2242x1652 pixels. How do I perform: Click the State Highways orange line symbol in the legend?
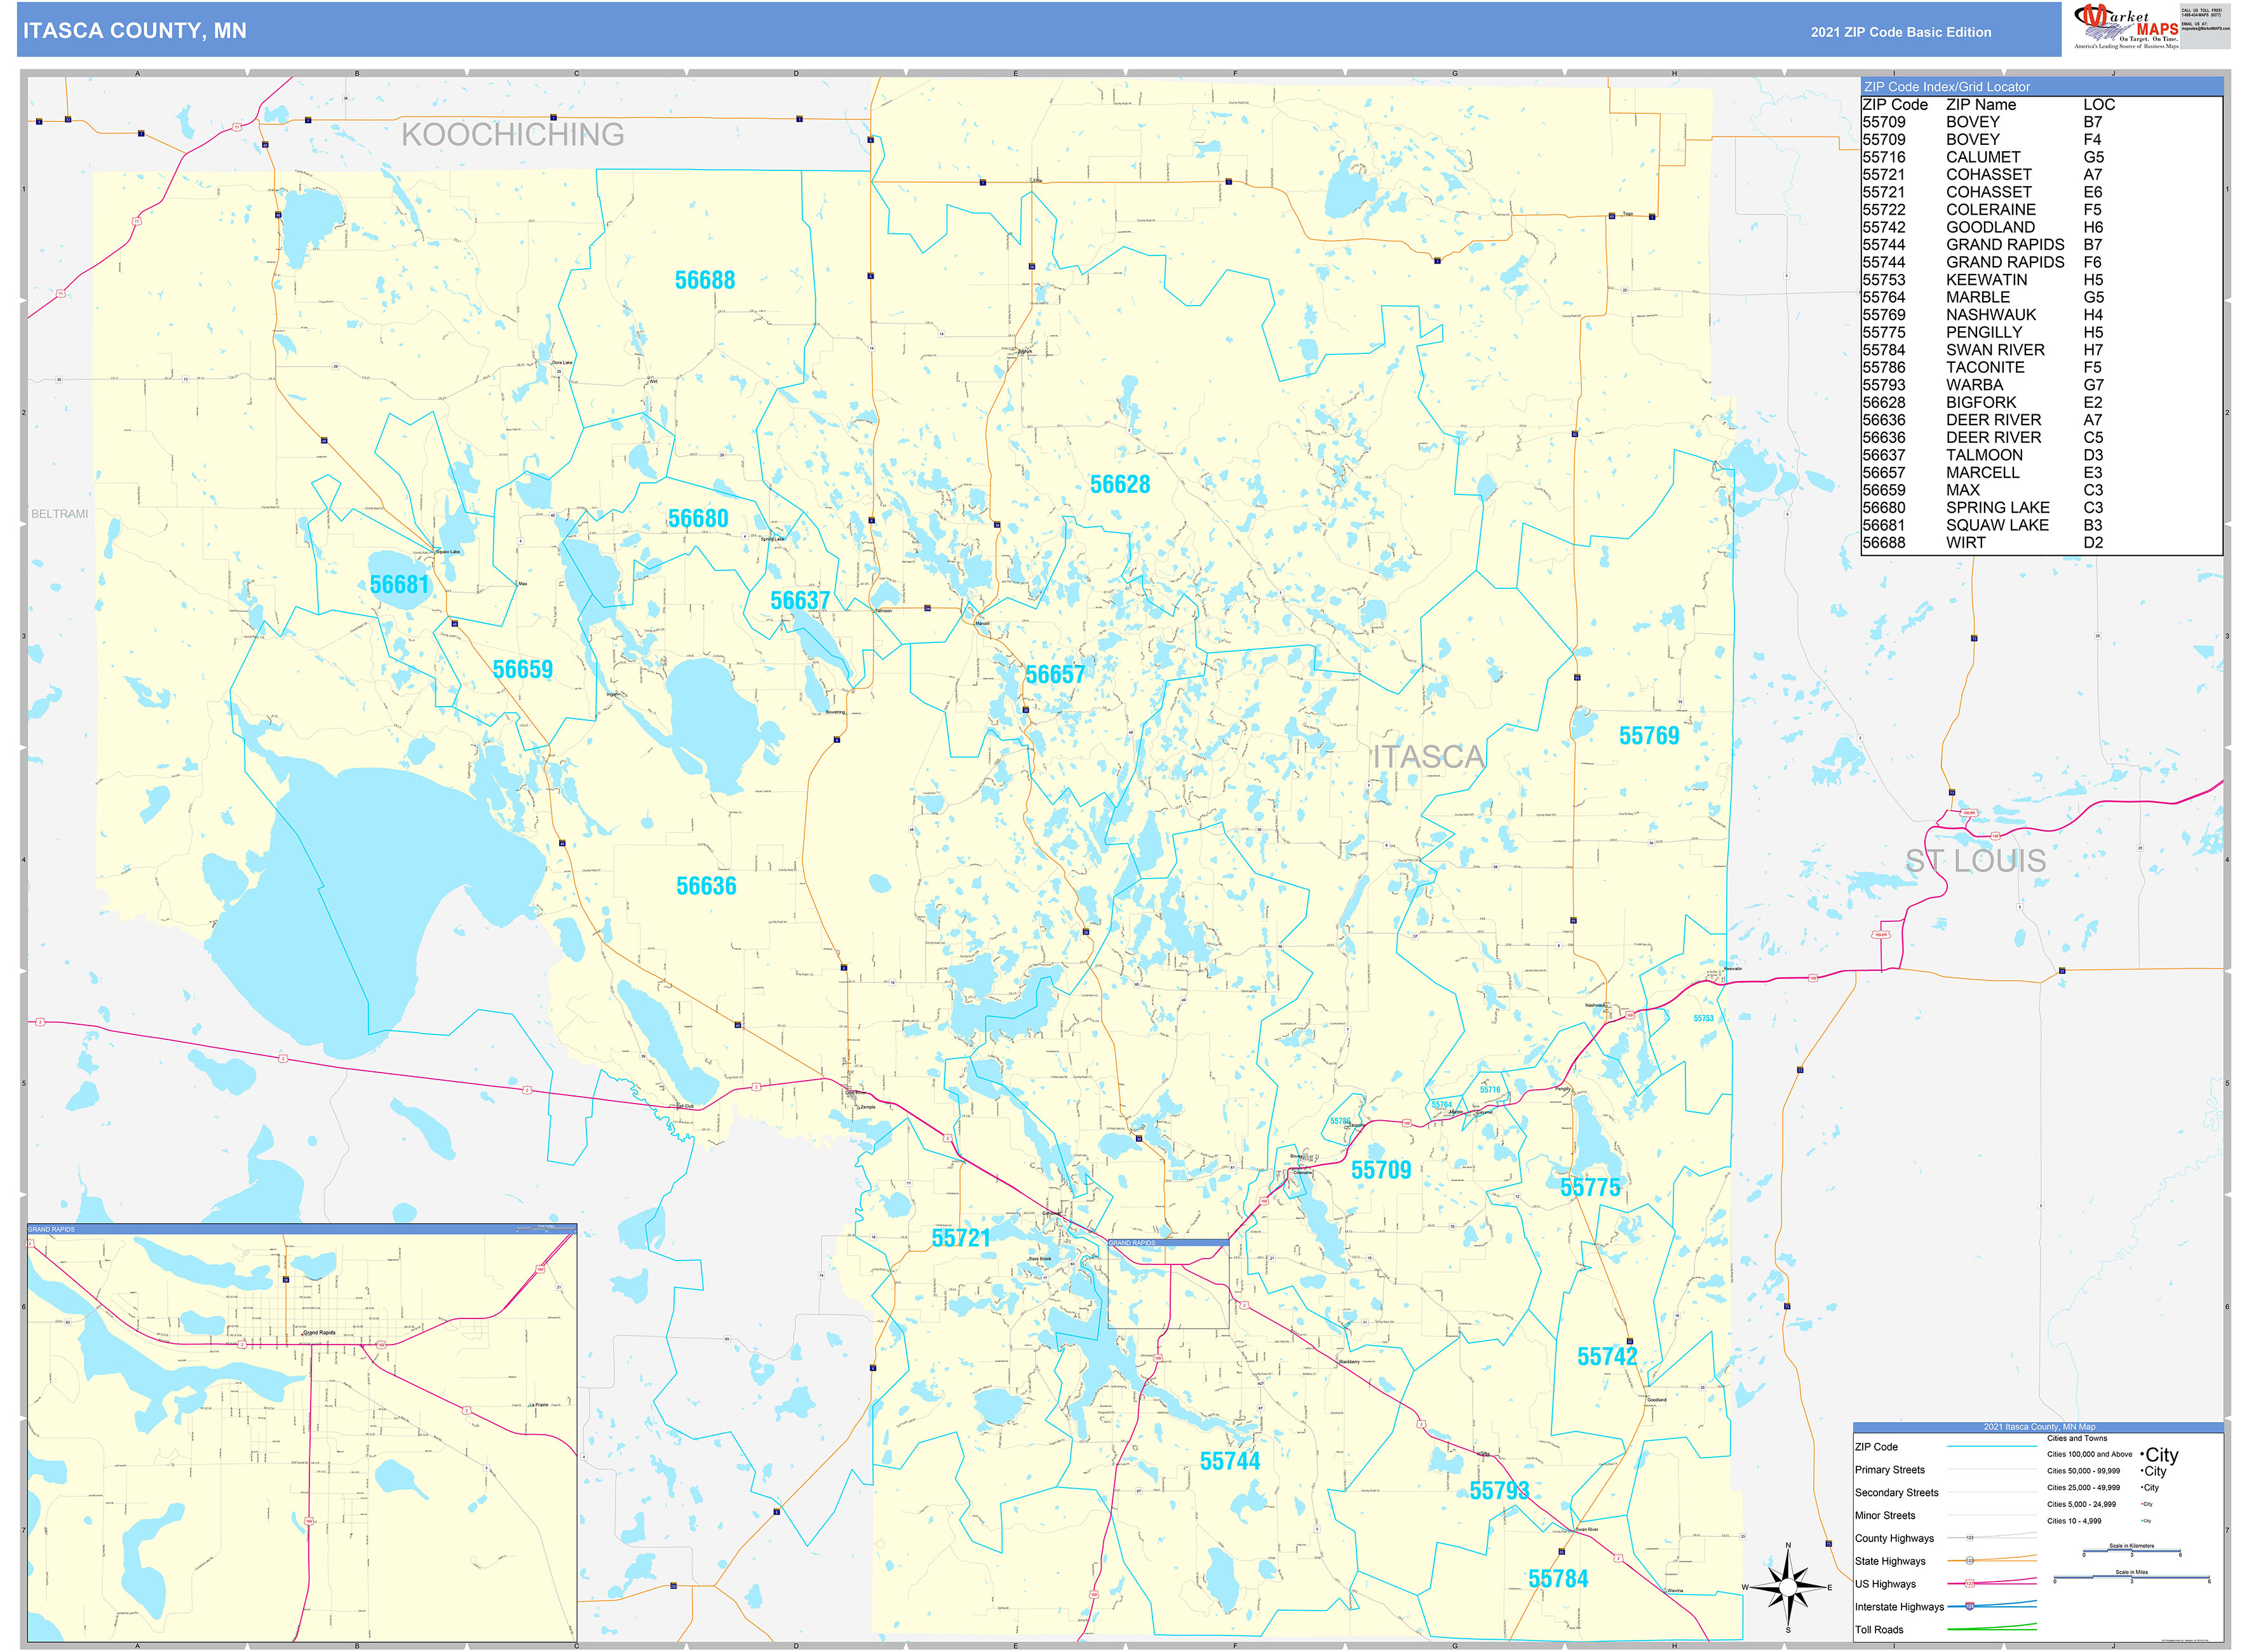[1970, 1561]
